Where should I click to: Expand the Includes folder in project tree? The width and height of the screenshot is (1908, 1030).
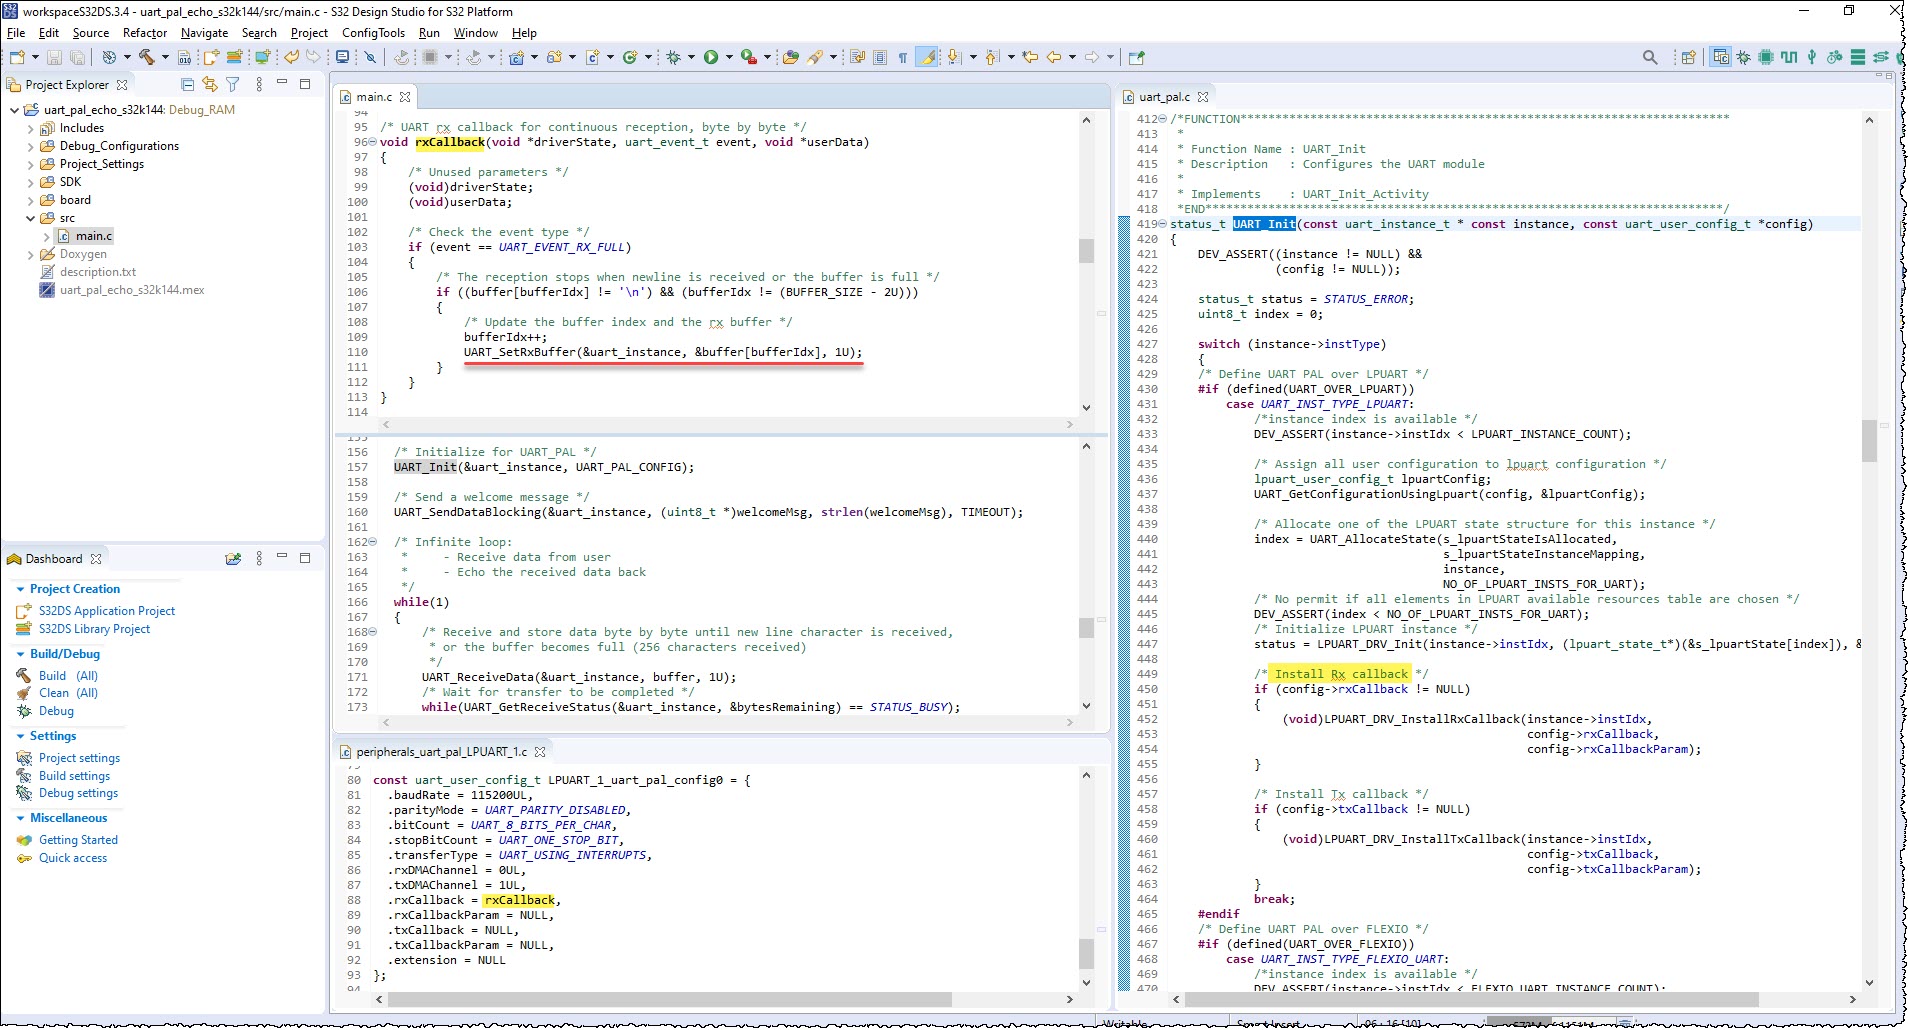[x=31, y=129]
